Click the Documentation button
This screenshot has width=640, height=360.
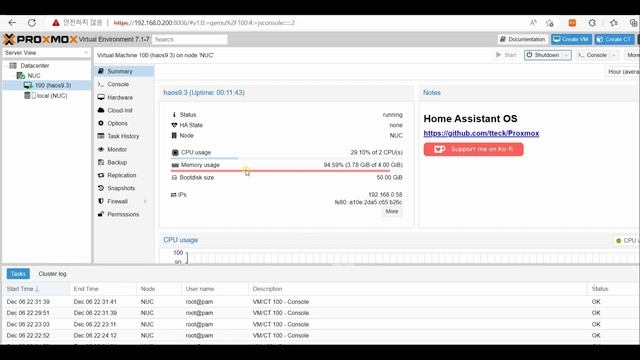(x=522, y=39)
